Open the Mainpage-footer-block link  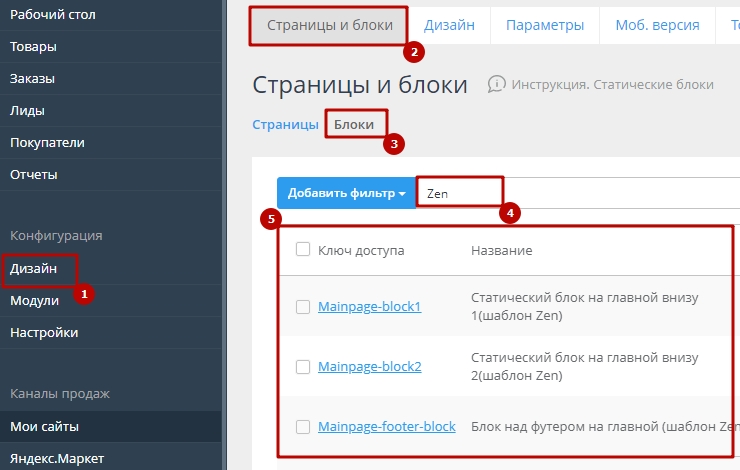(386, 427)
